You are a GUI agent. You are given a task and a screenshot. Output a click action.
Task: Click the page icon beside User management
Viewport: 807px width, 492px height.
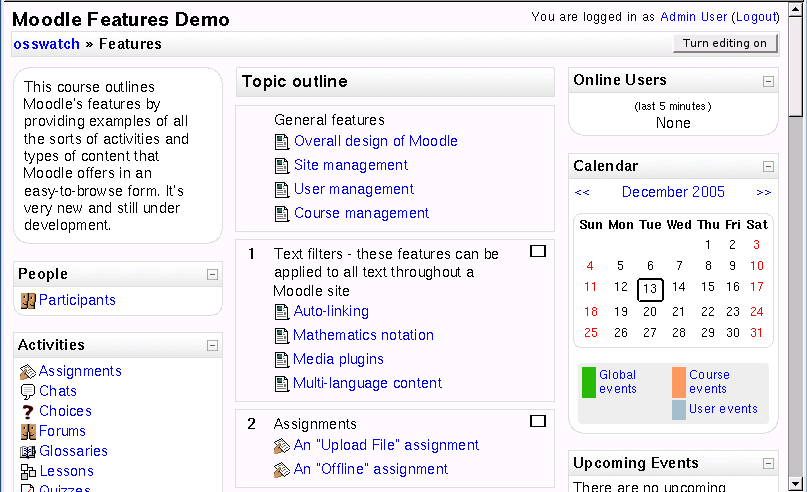point(282,190)
